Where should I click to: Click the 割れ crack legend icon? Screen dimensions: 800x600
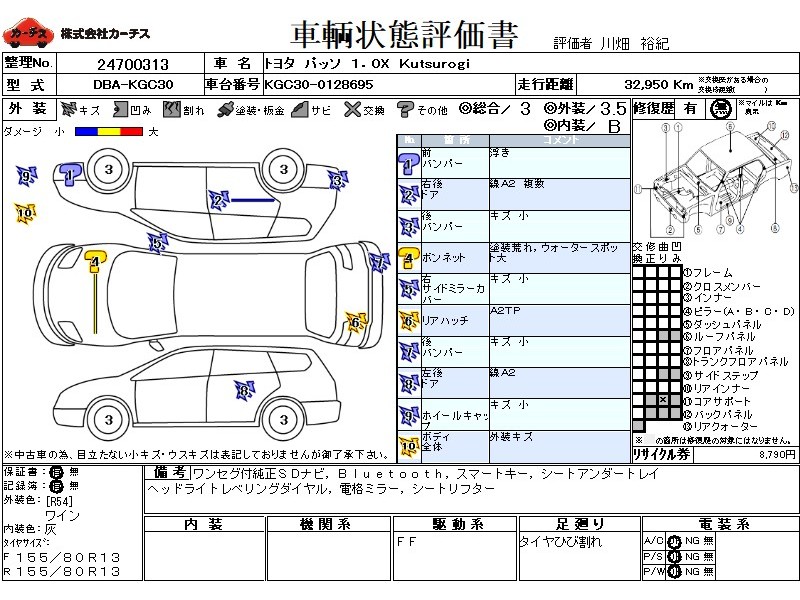[172, 109]
